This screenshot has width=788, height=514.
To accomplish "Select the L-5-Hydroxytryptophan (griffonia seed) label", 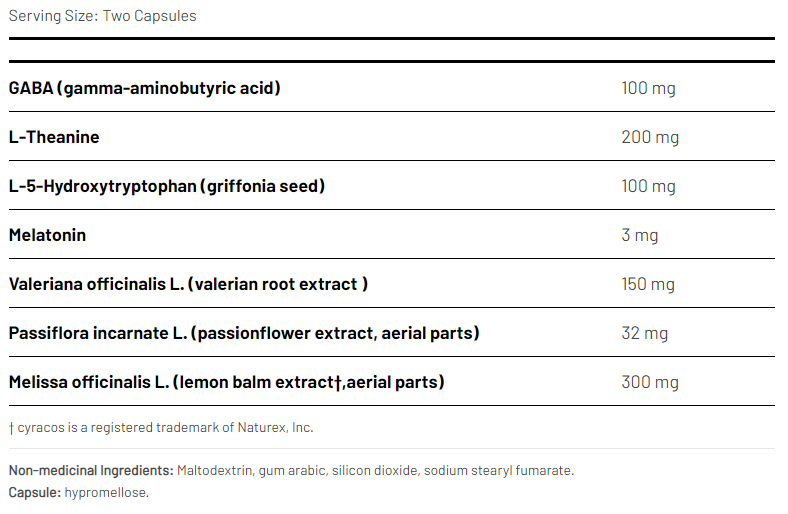I will (x=167, y=186).
